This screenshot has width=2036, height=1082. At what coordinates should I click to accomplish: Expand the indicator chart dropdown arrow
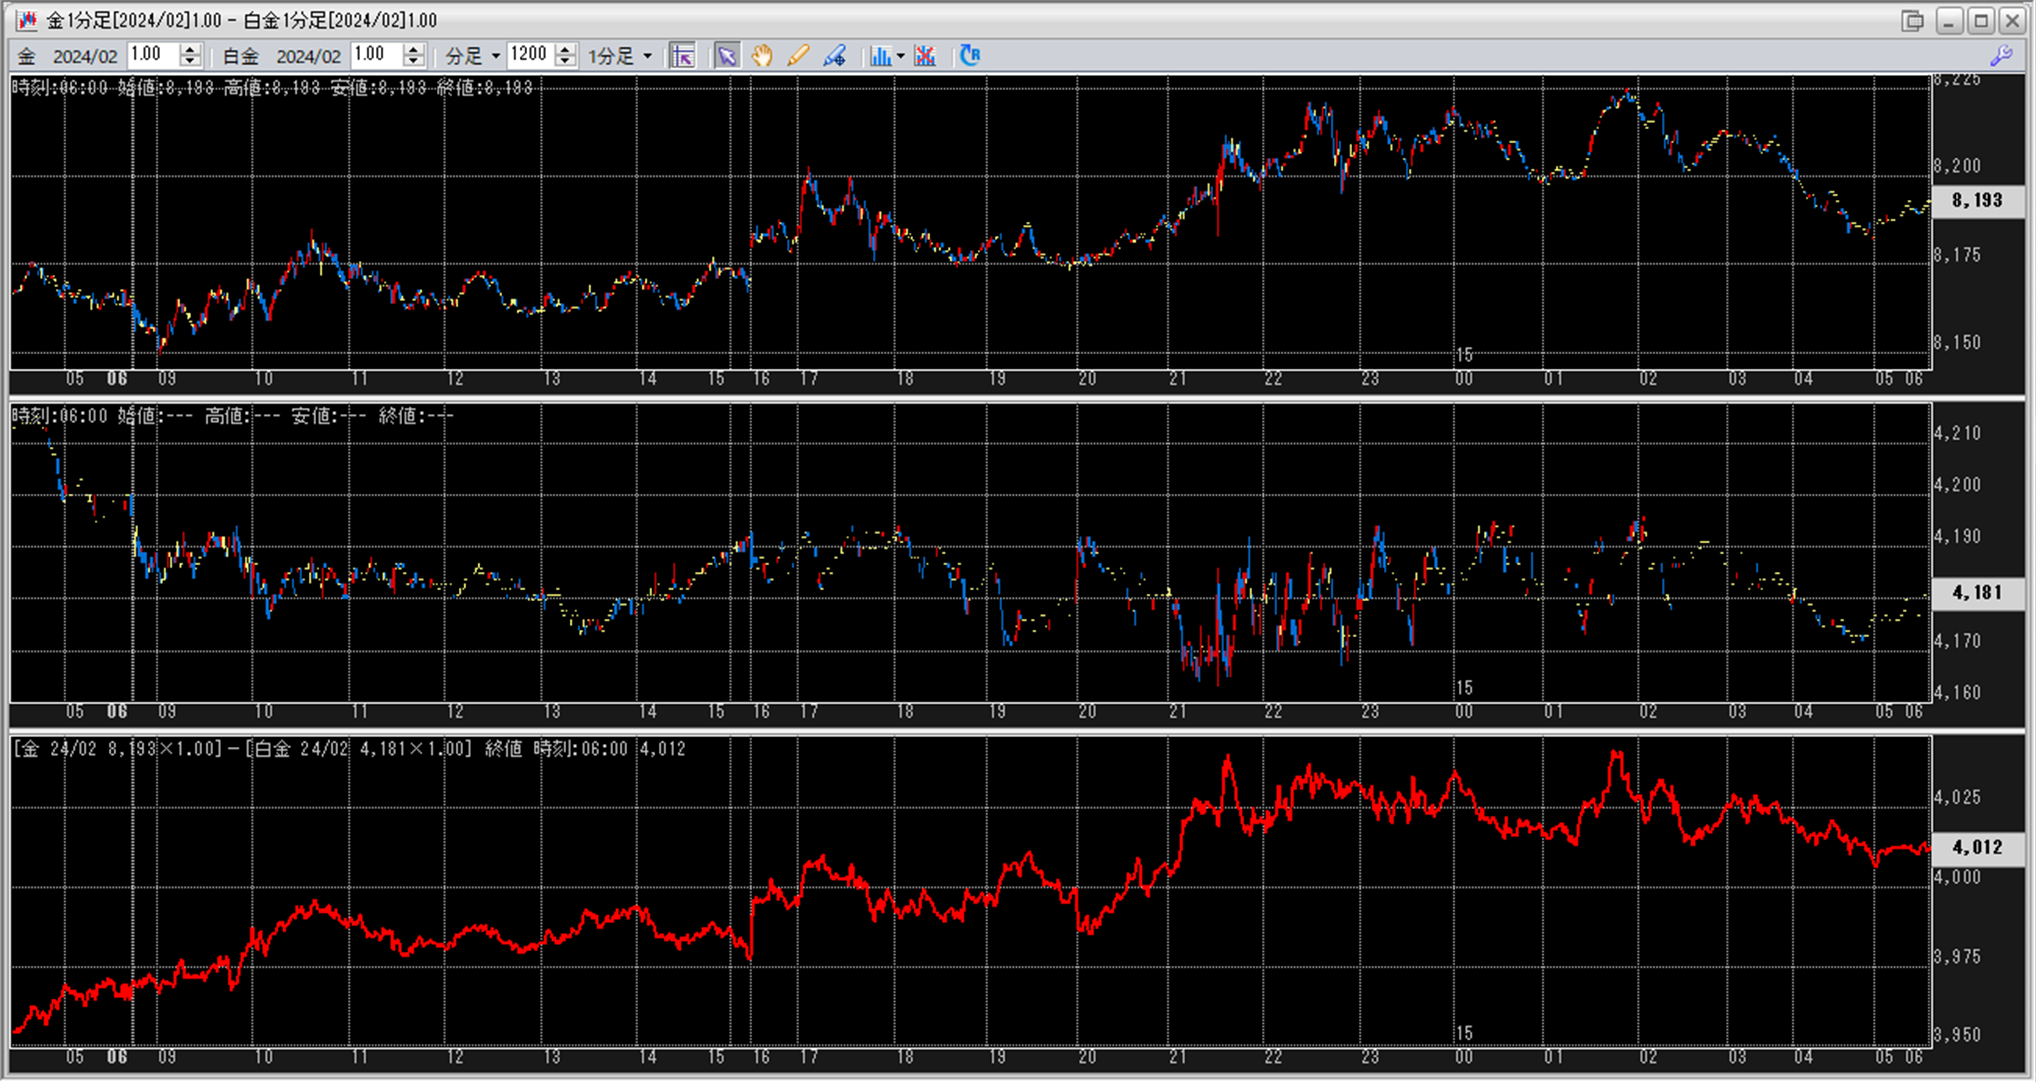[x=900, y=56]
